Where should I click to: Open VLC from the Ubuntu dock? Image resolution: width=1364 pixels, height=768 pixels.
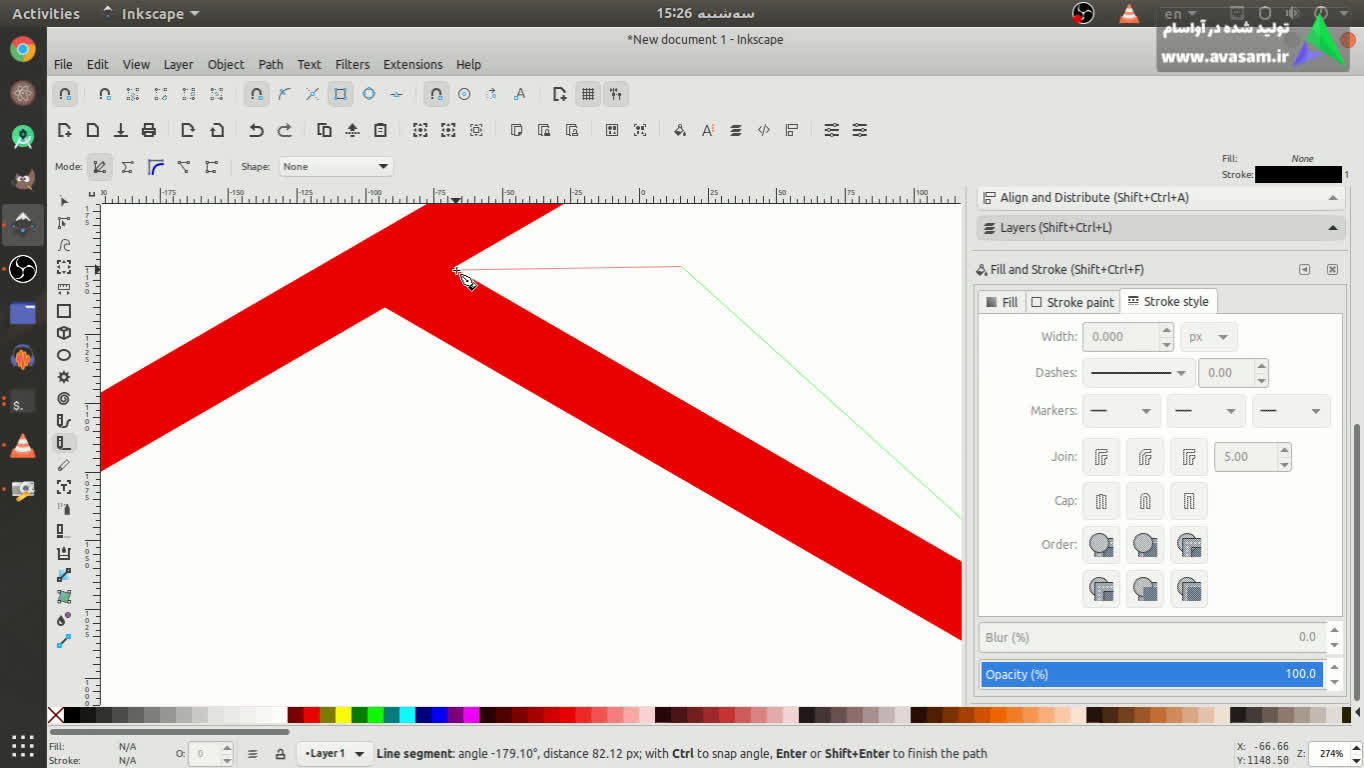(22, 446)
